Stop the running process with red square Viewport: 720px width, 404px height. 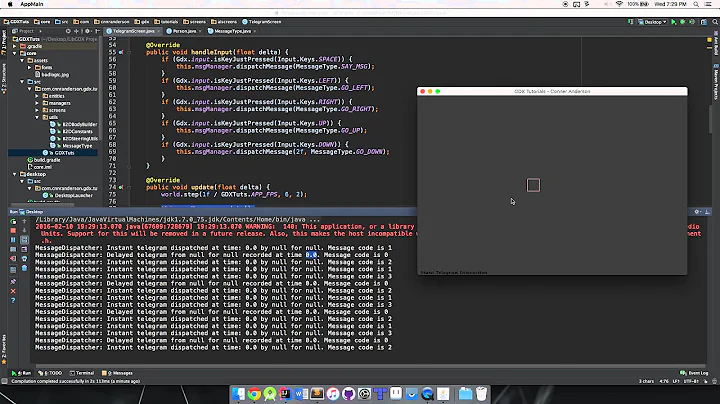pyautogui.click(x=13, y=230)
